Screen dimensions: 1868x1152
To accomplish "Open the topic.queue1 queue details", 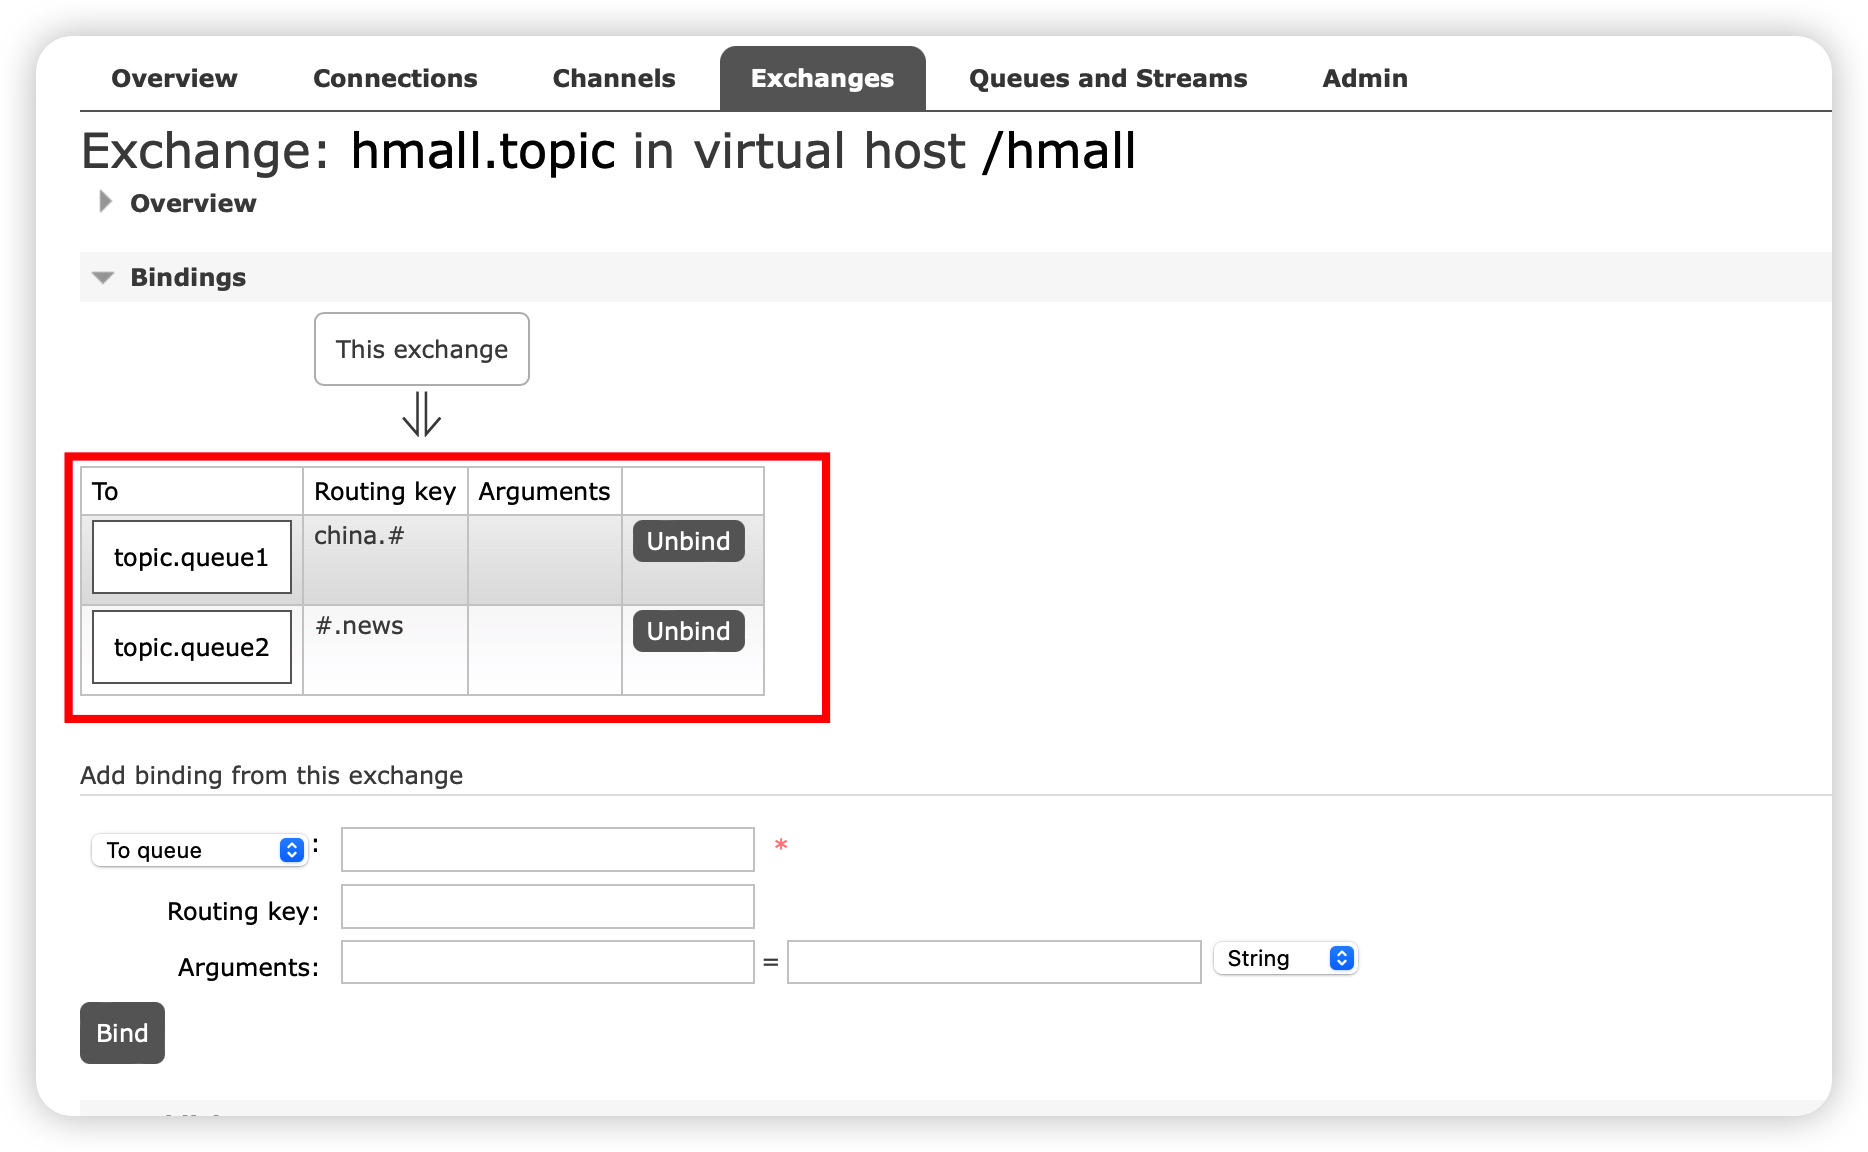I will click(190, 557).
